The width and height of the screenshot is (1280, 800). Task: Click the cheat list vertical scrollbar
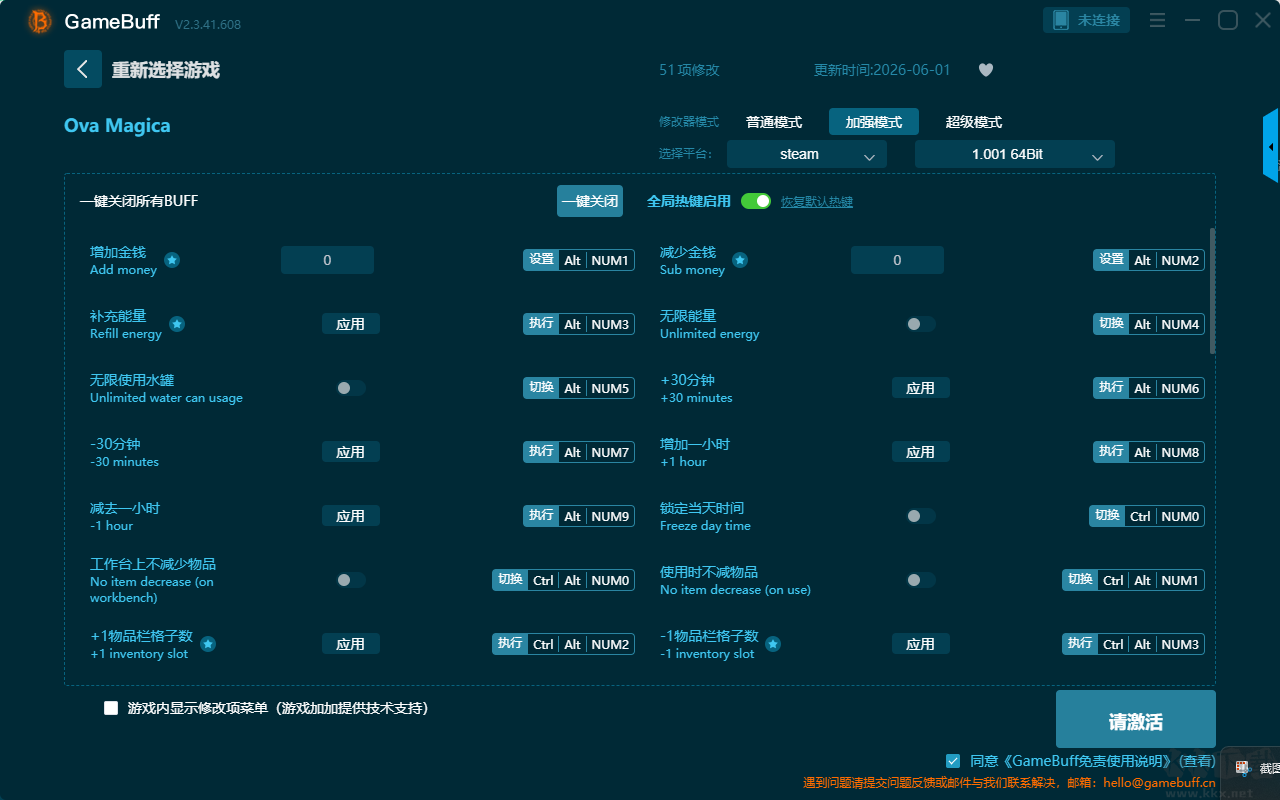pyautogui.click(x=1213, y=290)
